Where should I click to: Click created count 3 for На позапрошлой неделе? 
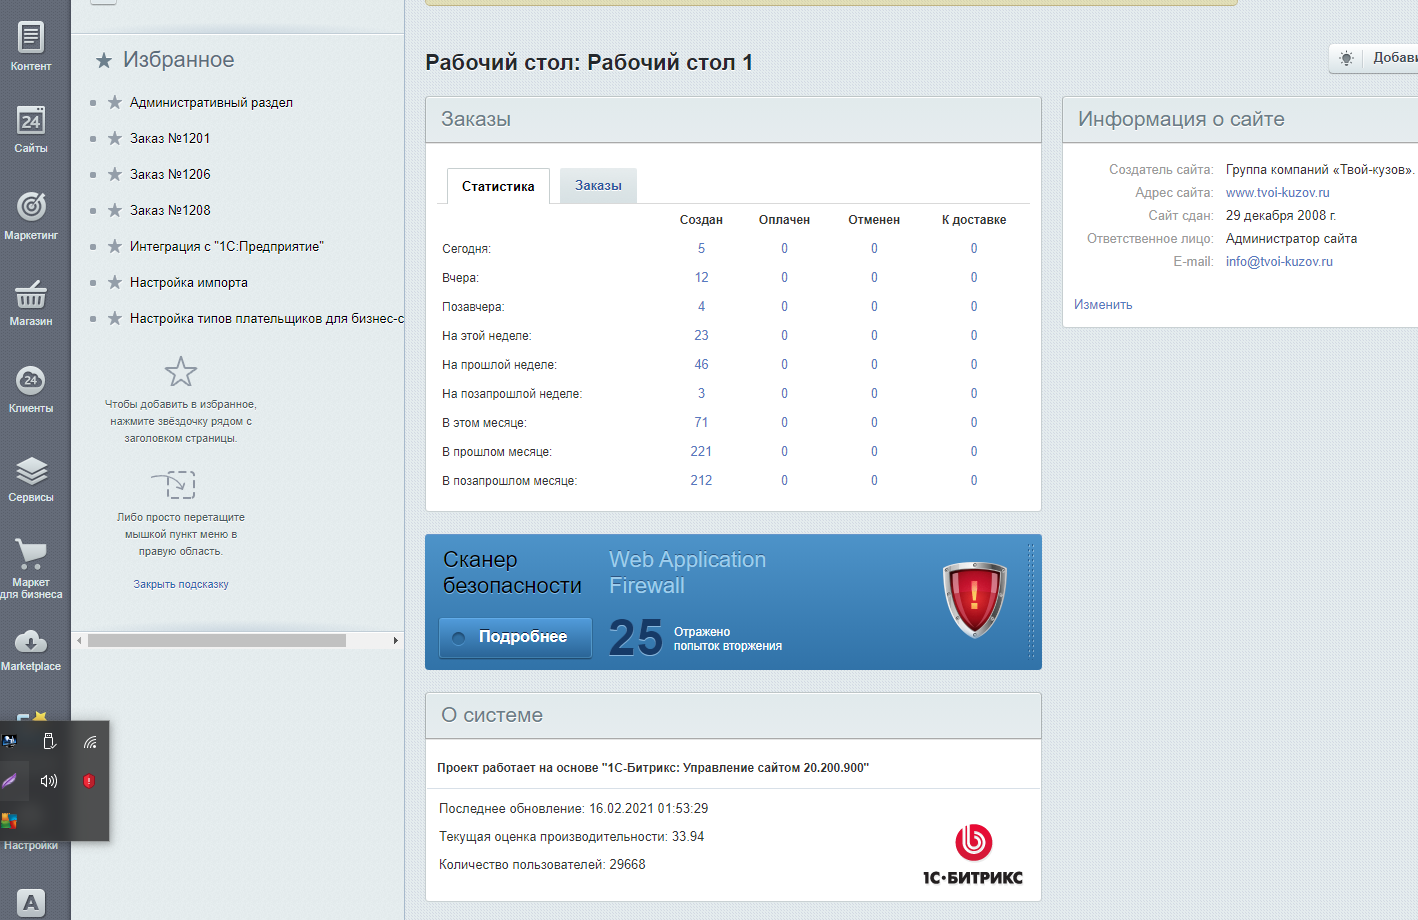[701, 393]
